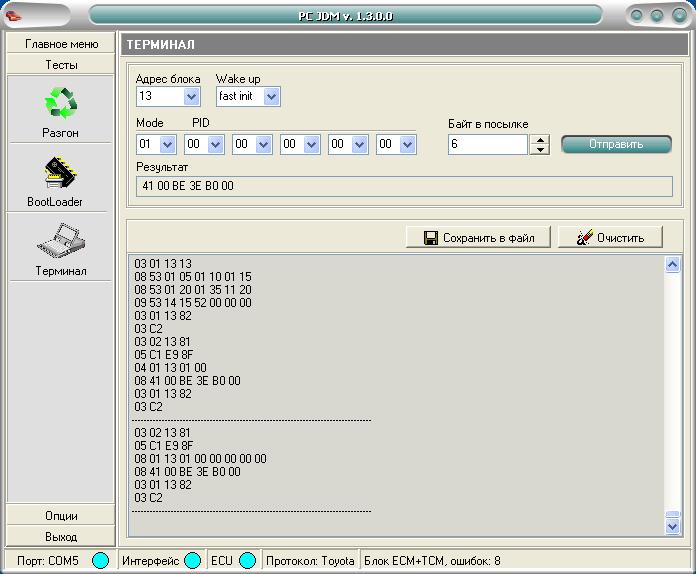696x574 pixels.
Task: Open the first PID dropdown
Action: pos(216,145)
